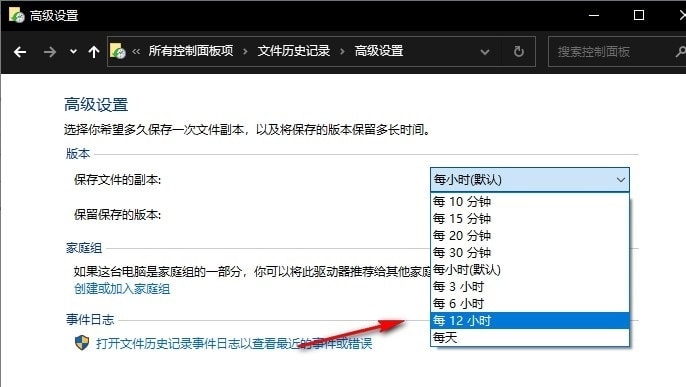Viewport: 686px width, 387px height.
Task: Click the 事件日志 section header
Action: (90, 320)
